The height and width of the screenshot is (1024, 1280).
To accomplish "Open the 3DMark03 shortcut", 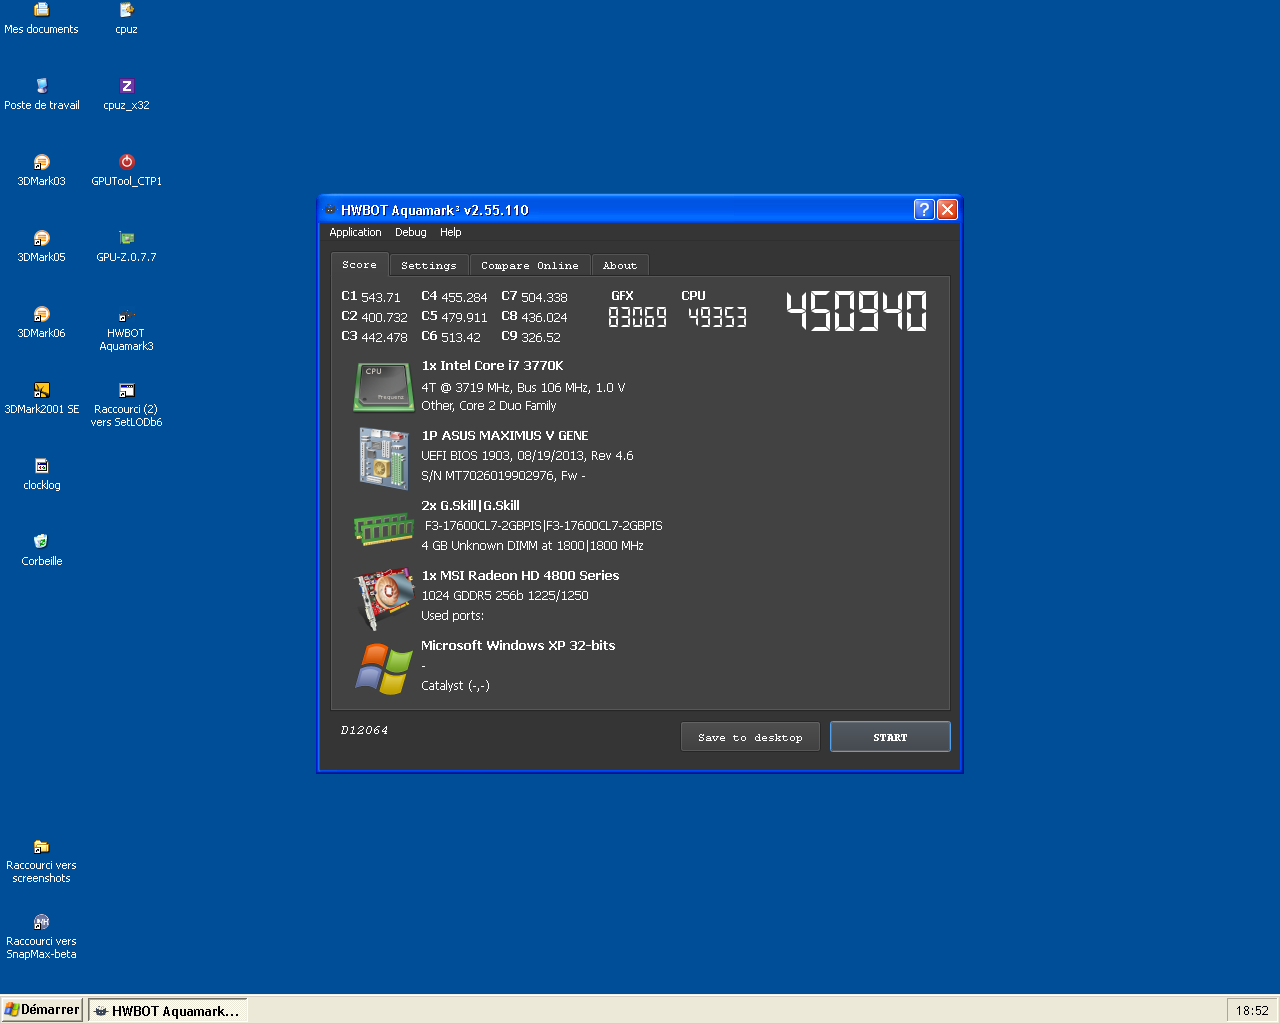I will [41, 170].
